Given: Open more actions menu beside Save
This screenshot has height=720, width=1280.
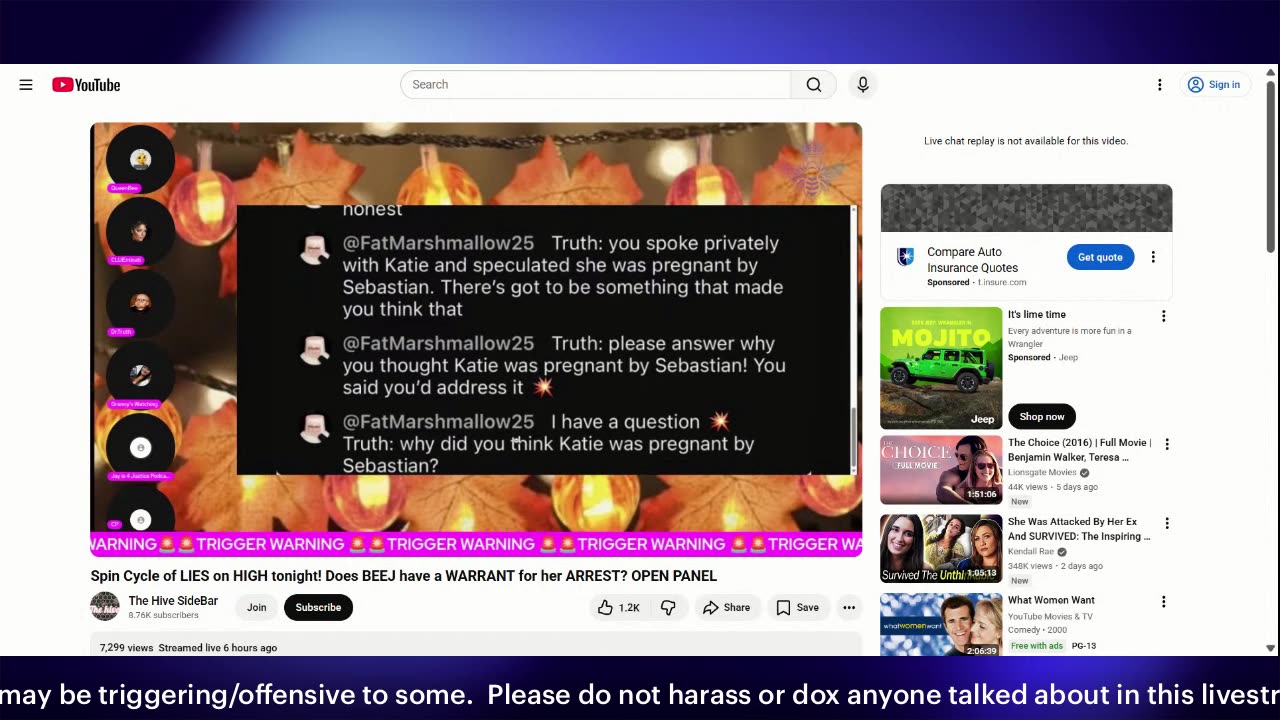Looking at the screenshot, I should coord(849,607).
